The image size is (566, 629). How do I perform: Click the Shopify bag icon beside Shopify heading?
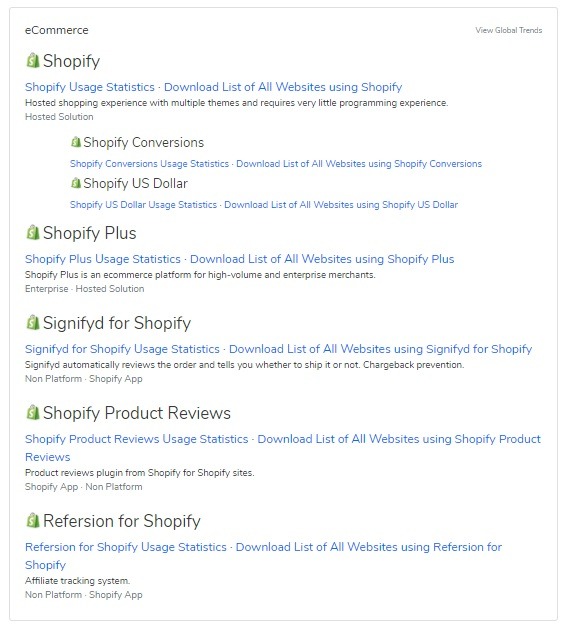point(32,61)
